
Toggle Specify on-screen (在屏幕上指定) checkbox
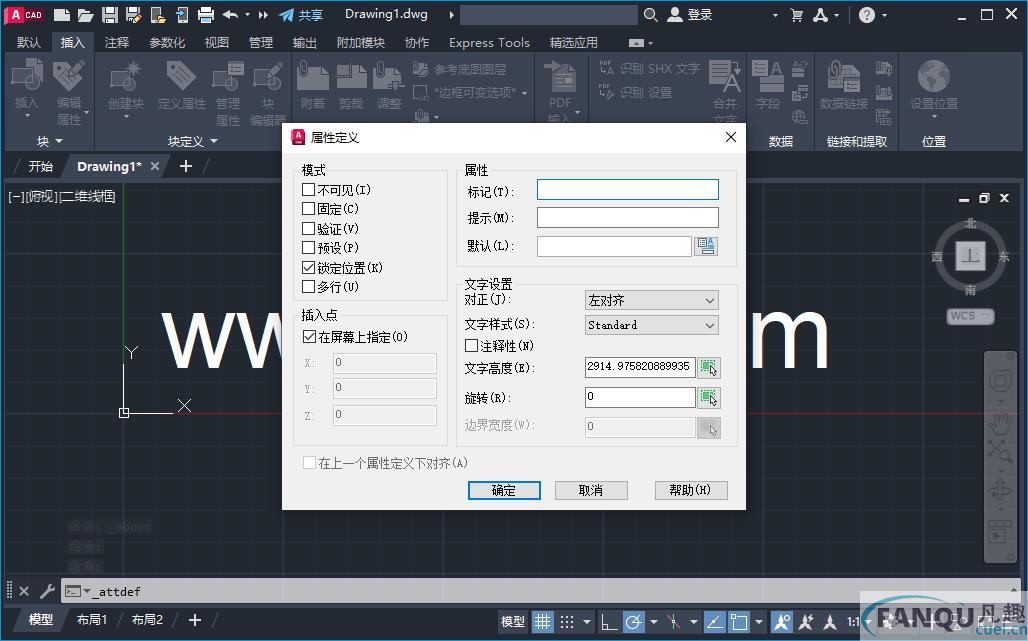click(309, 338)
